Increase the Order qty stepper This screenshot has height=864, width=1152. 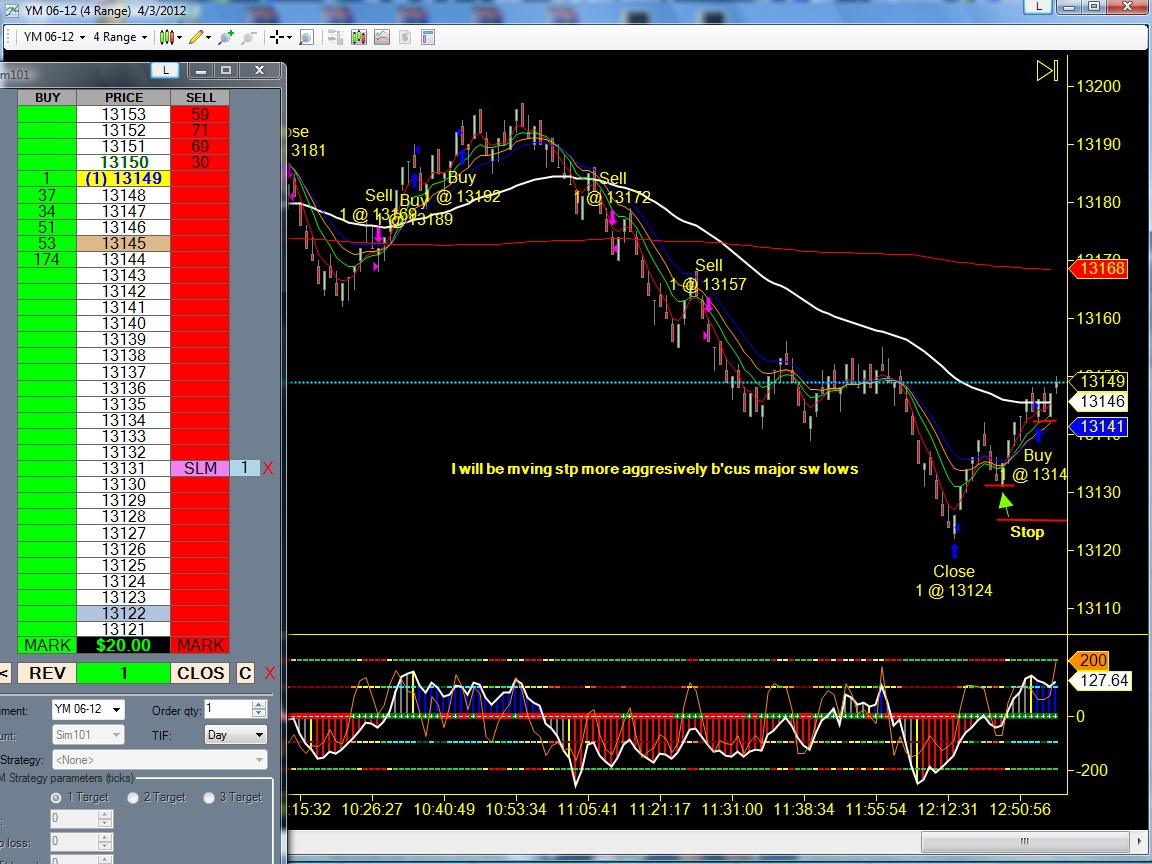click(x=259, y=705)
